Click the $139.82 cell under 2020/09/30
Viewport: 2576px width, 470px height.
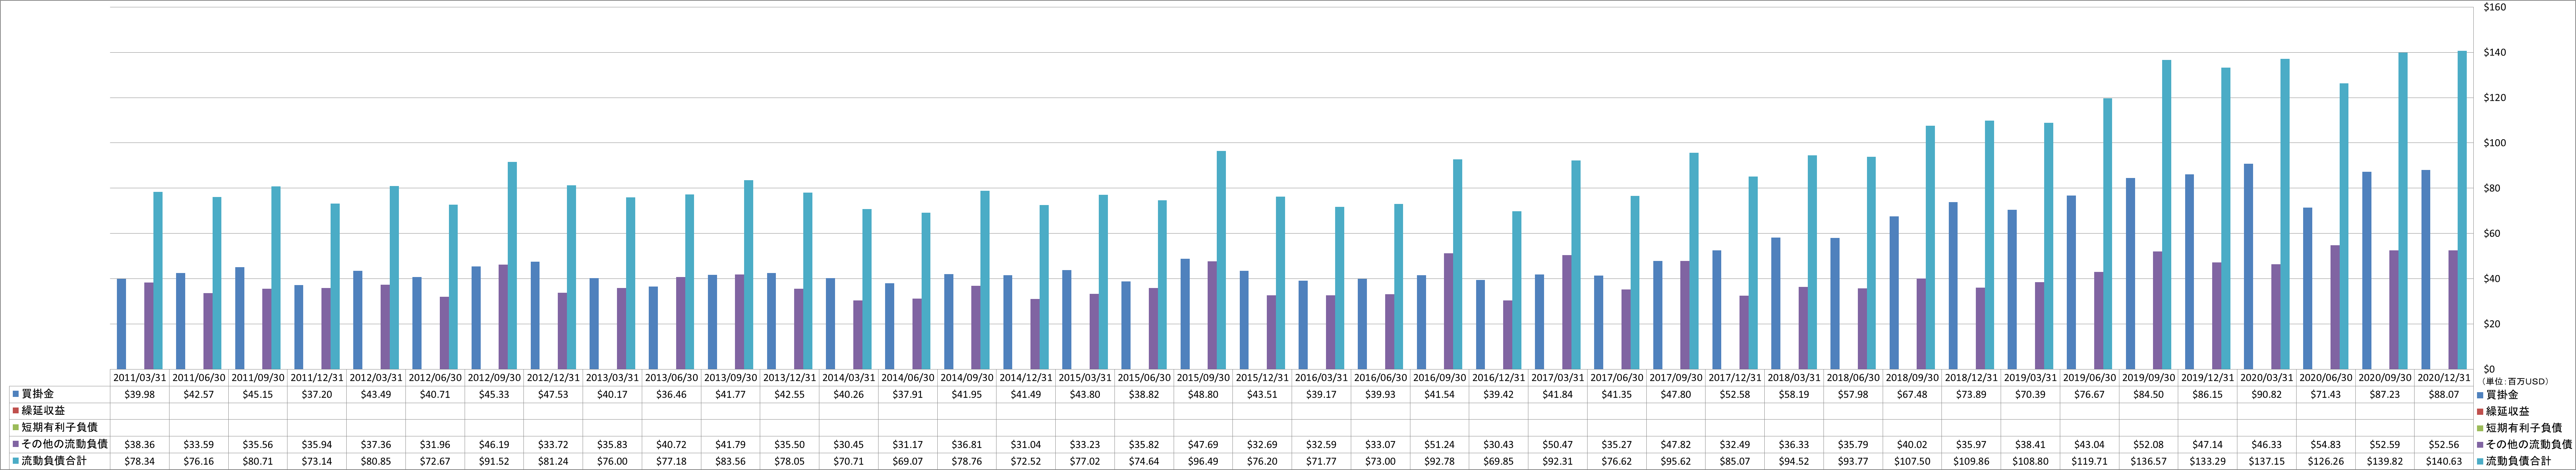2385,461
